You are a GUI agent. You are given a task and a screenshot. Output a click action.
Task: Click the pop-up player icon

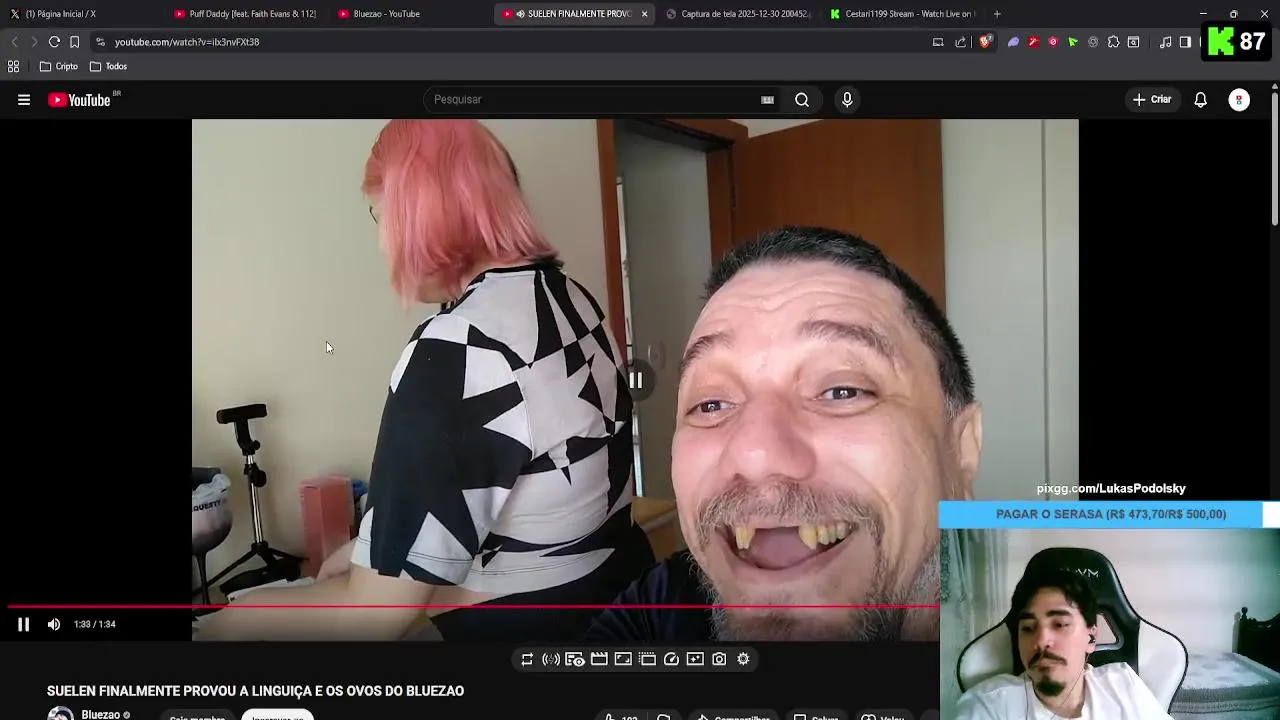coord(647,659)
